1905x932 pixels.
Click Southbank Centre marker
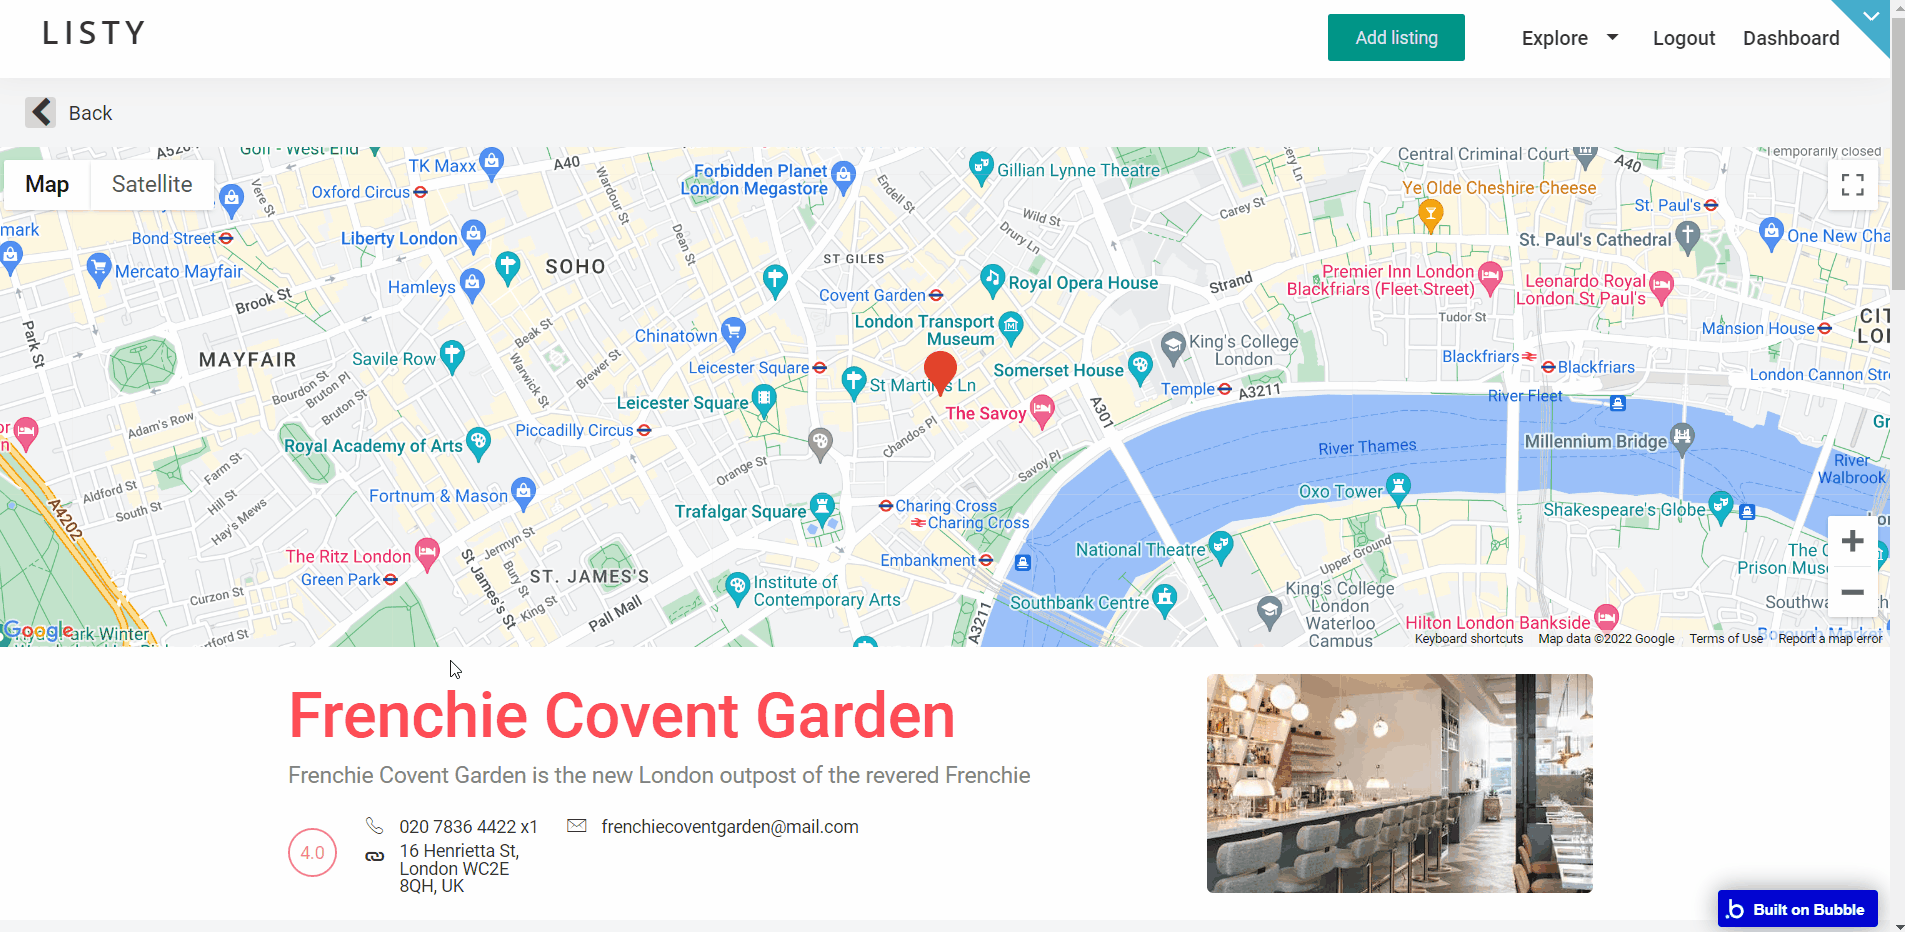coord(1165,599)
